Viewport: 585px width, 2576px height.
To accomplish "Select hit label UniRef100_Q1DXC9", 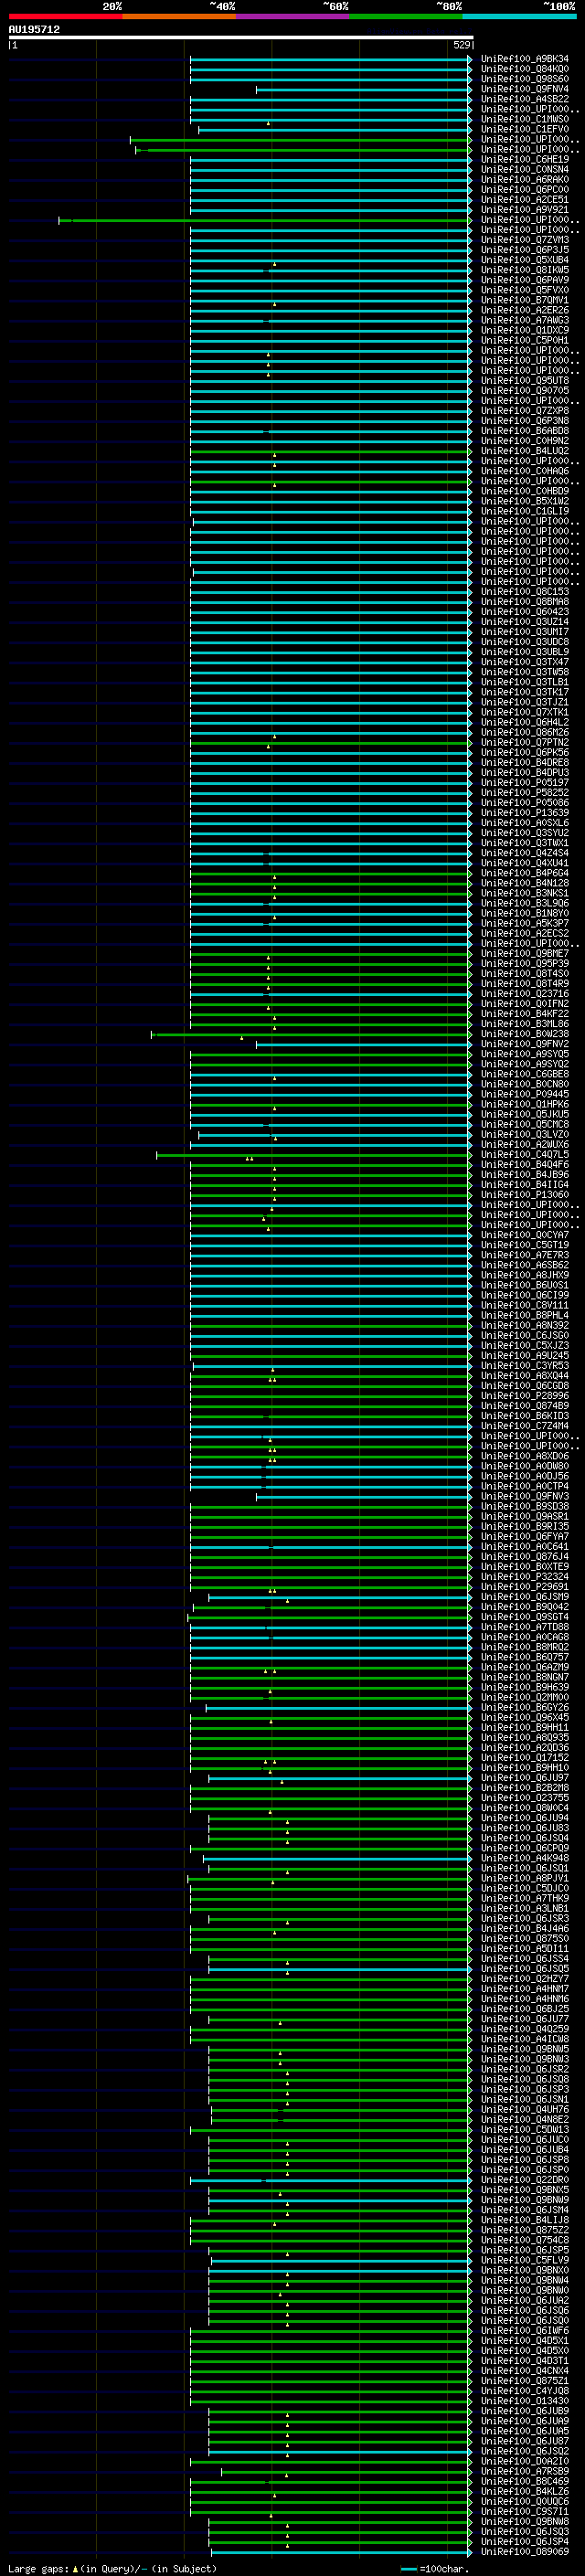I will (x=525, y=330).
